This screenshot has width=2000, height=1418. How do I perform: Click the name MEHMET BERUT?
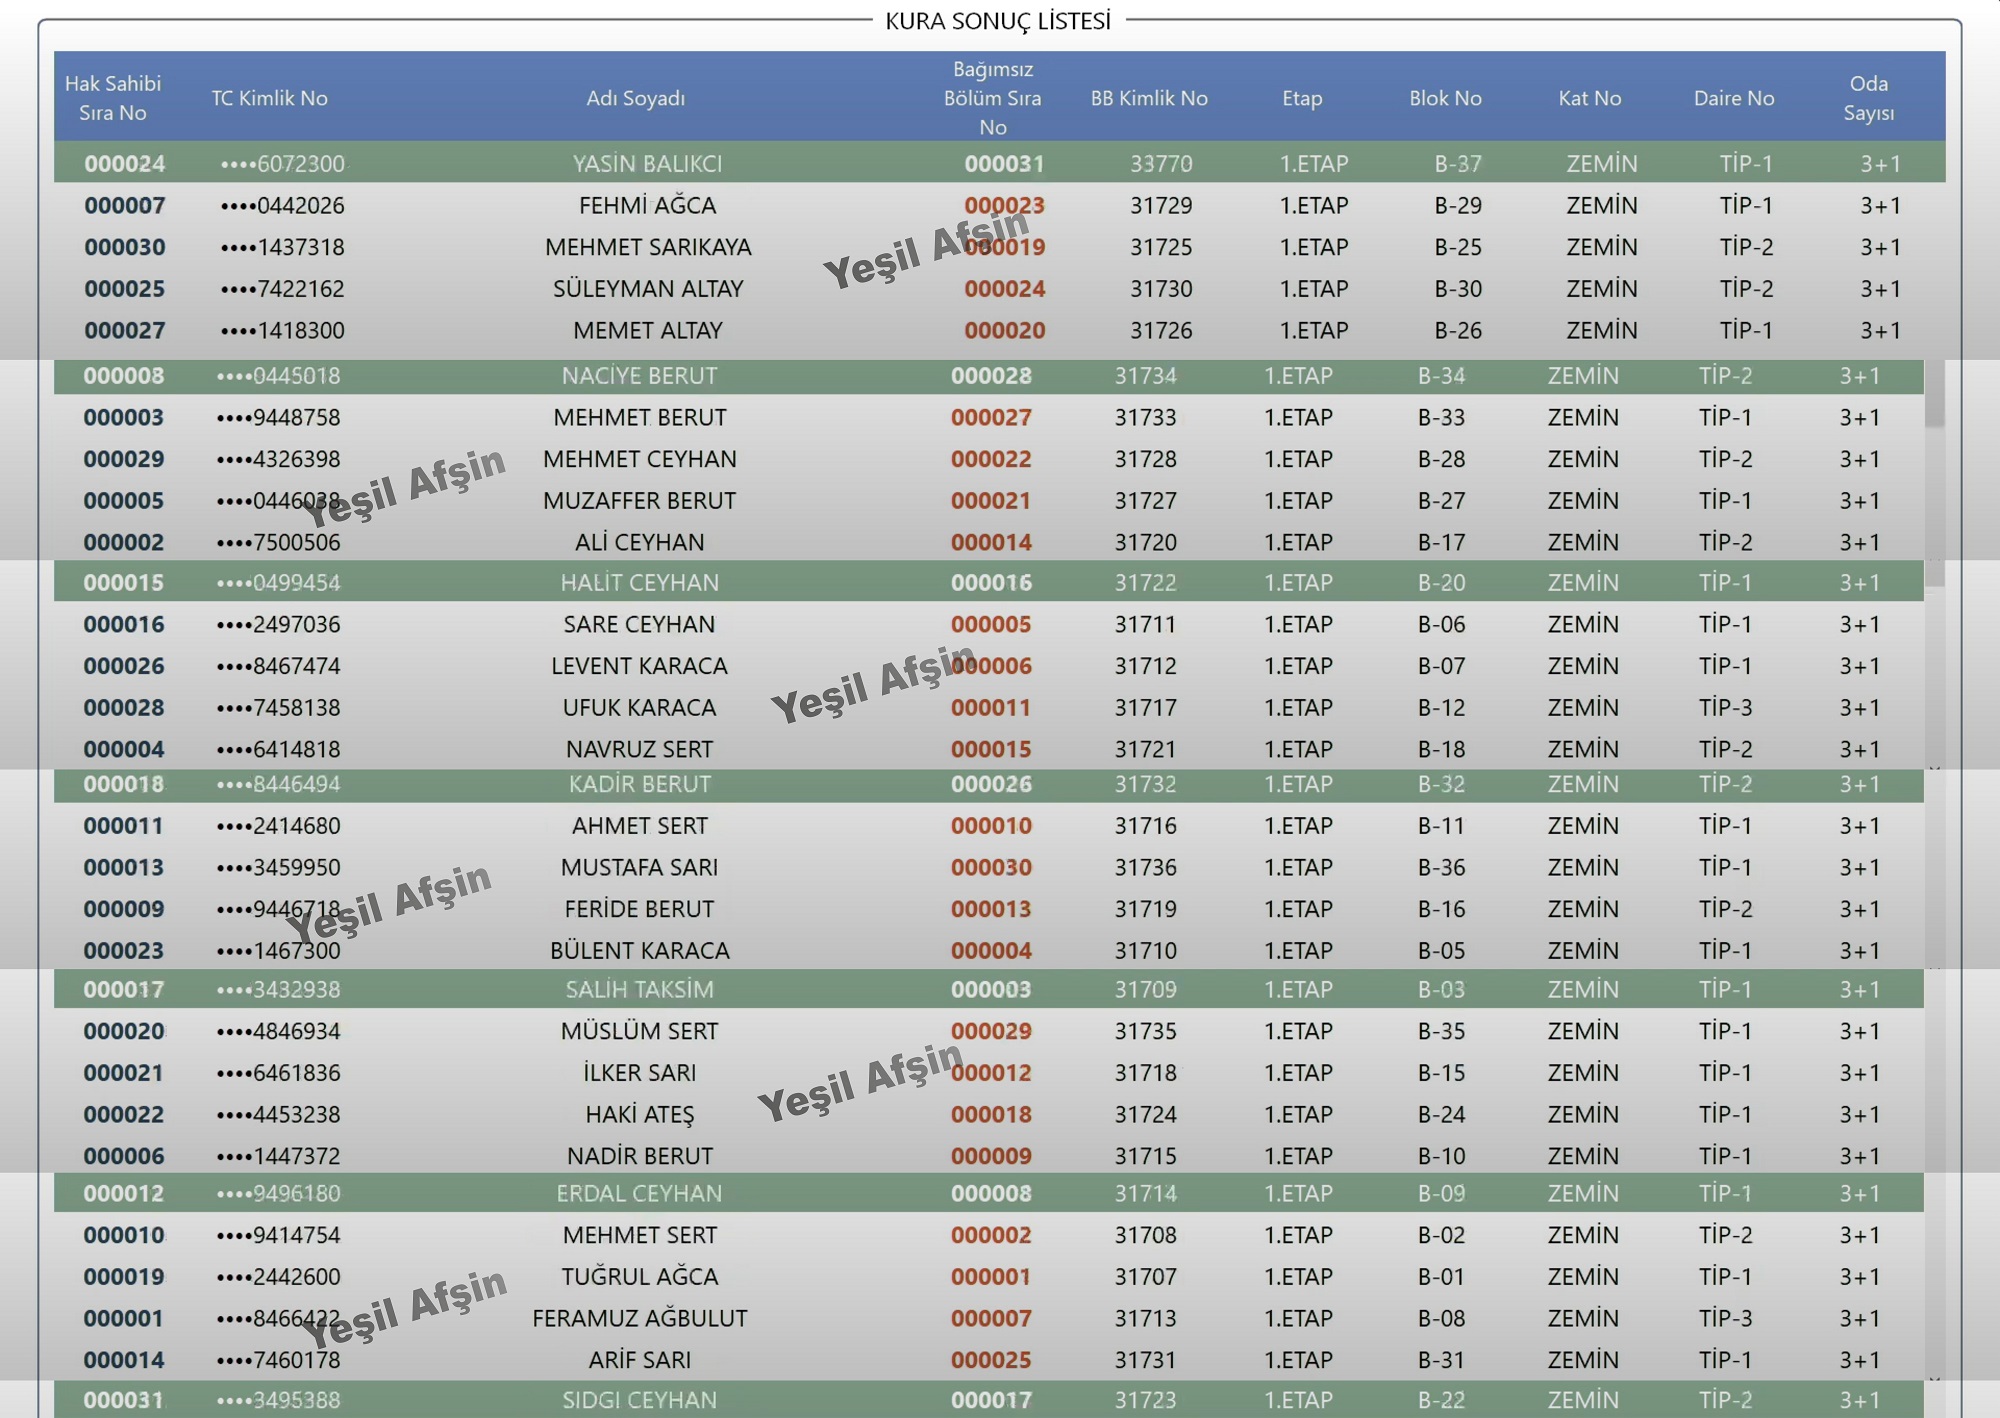coord(640,417)
